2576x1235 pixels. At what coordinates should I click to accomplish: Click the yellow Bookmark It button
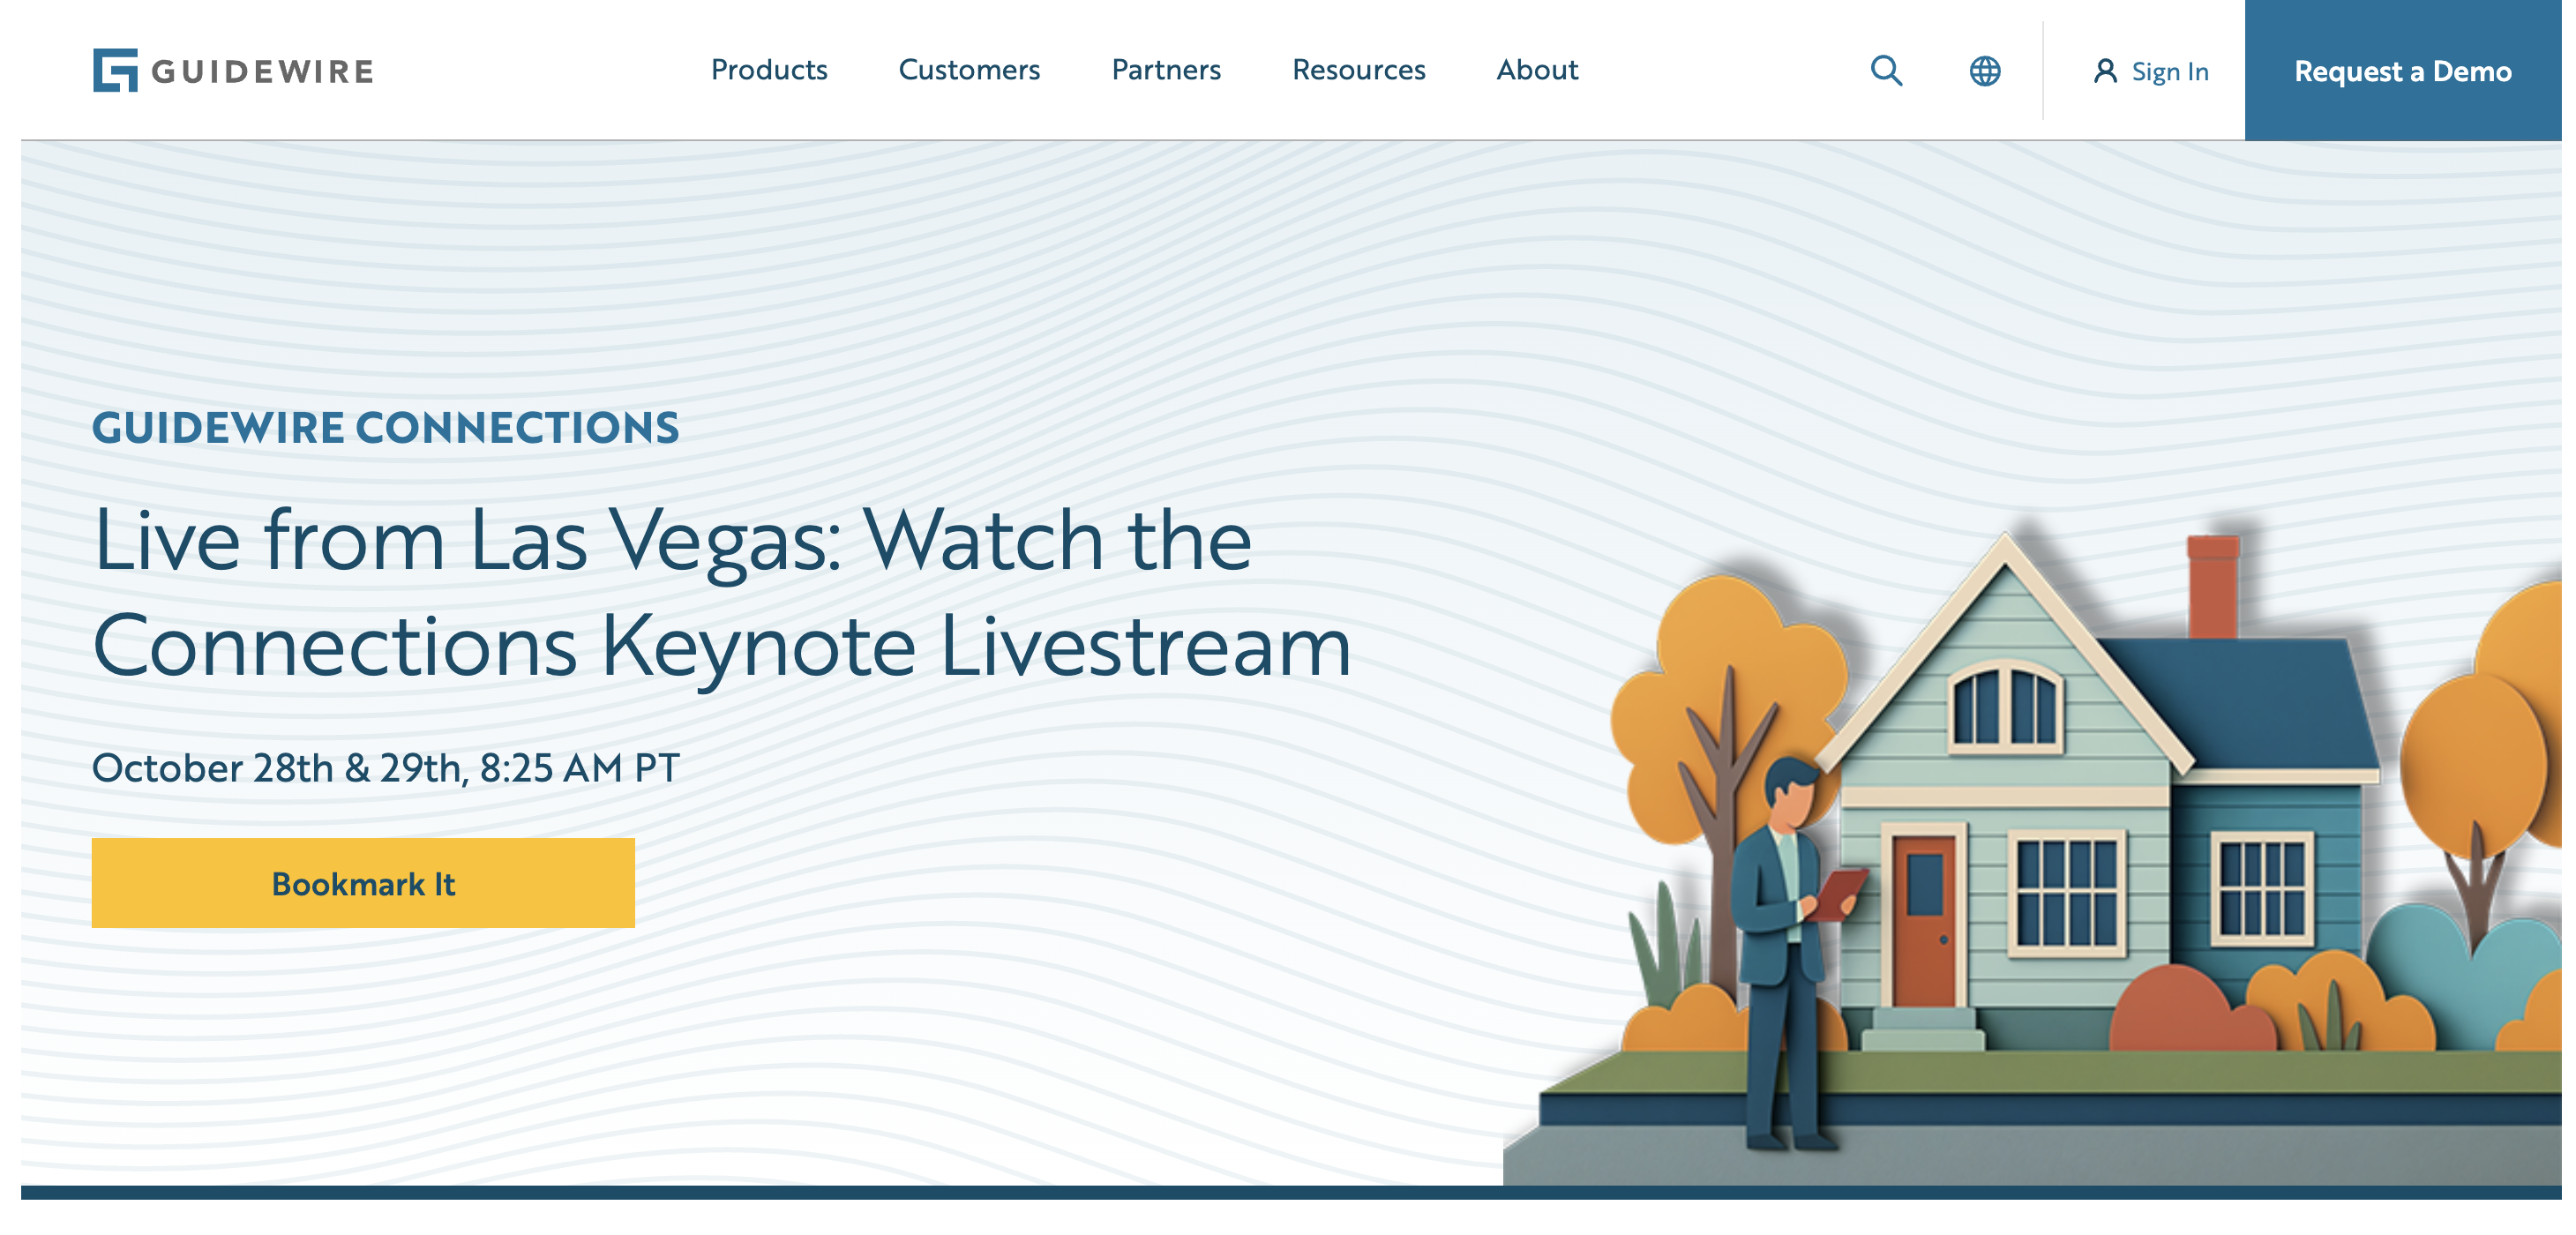[x=364, y=883]
